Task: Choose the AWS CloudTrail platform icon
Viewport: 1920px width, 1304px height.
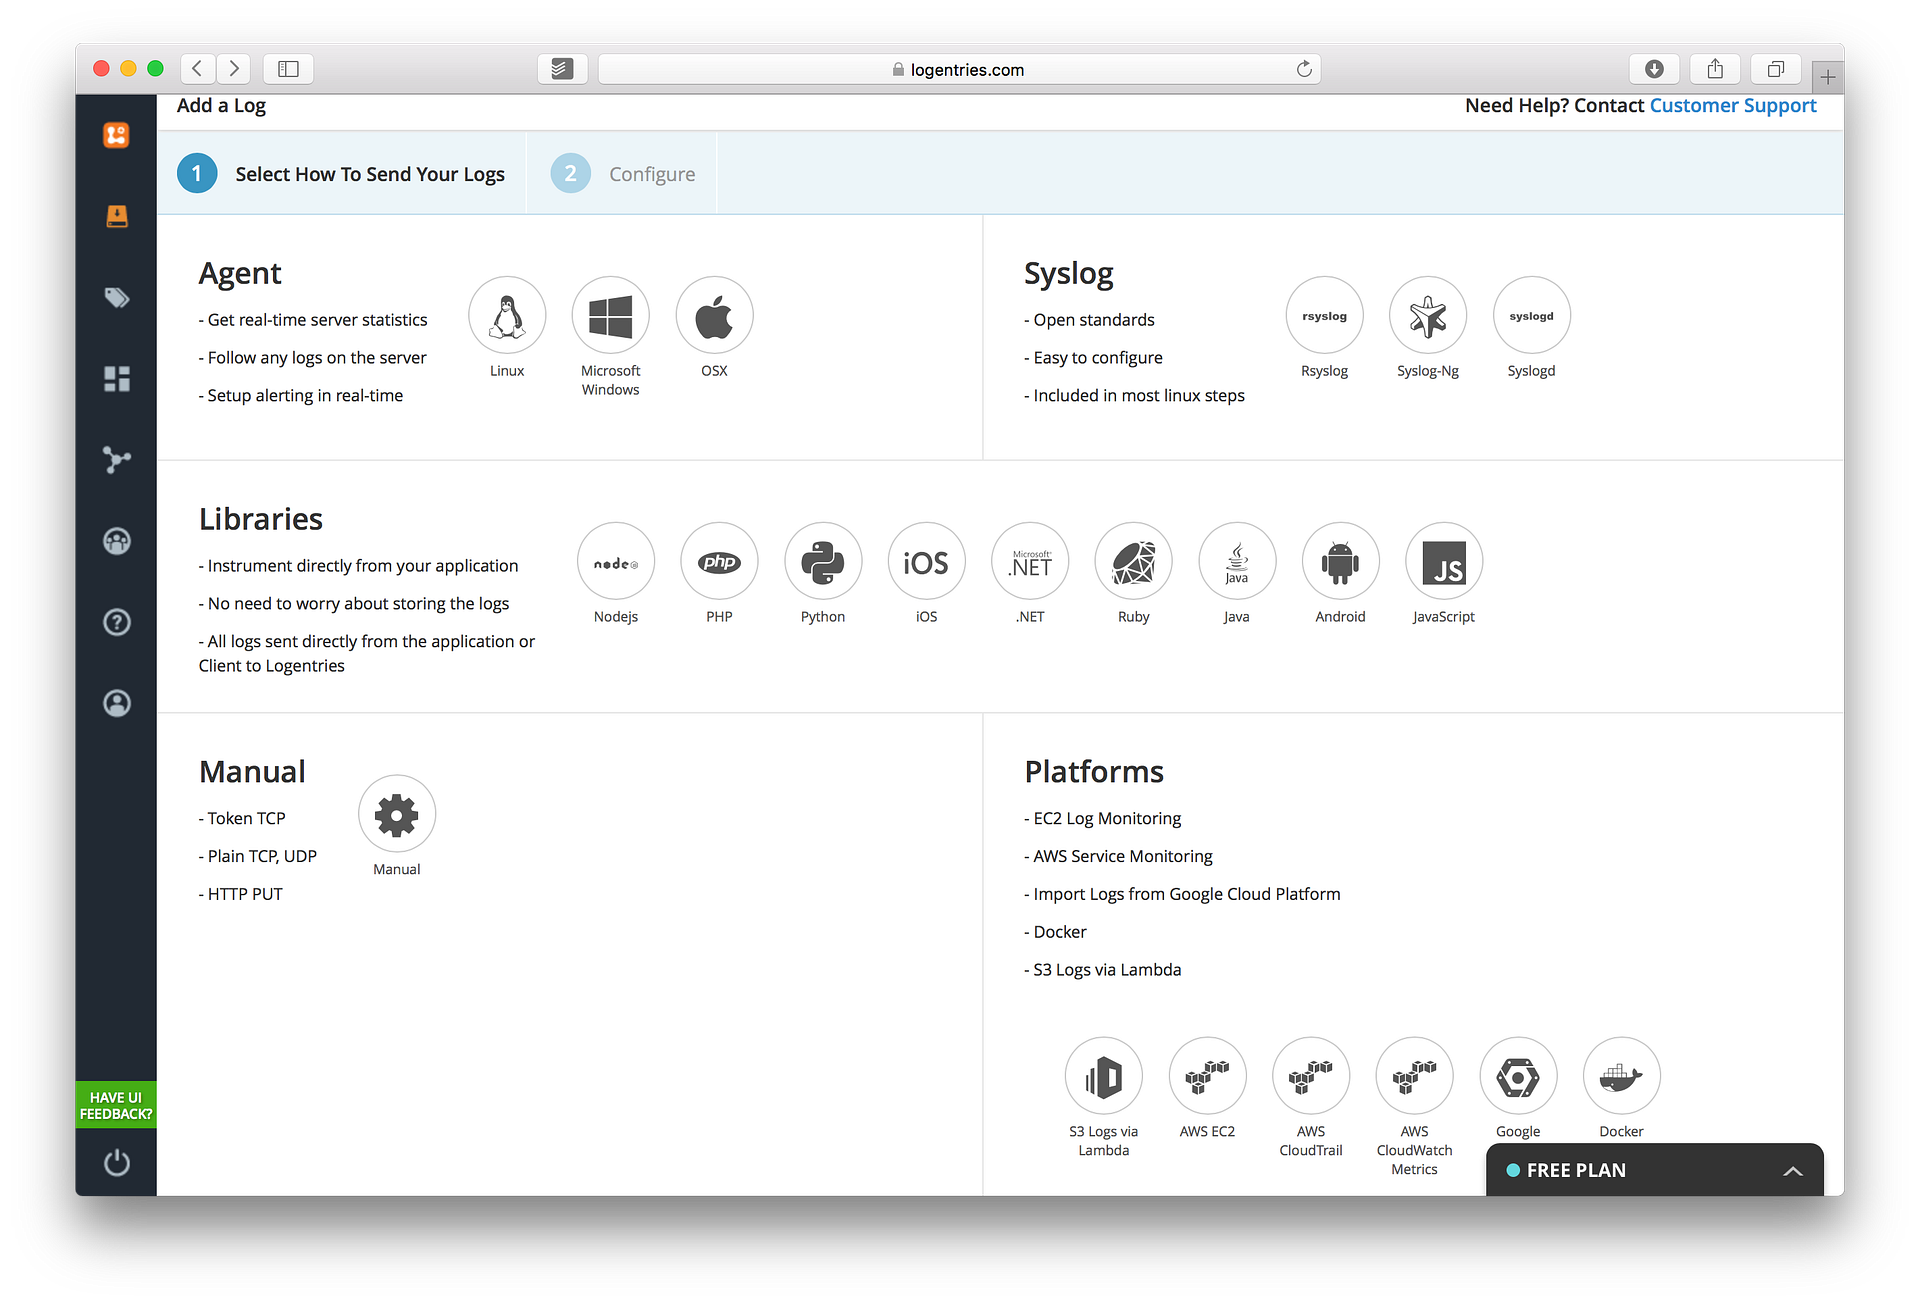Action: [x=1310, y=1077]
